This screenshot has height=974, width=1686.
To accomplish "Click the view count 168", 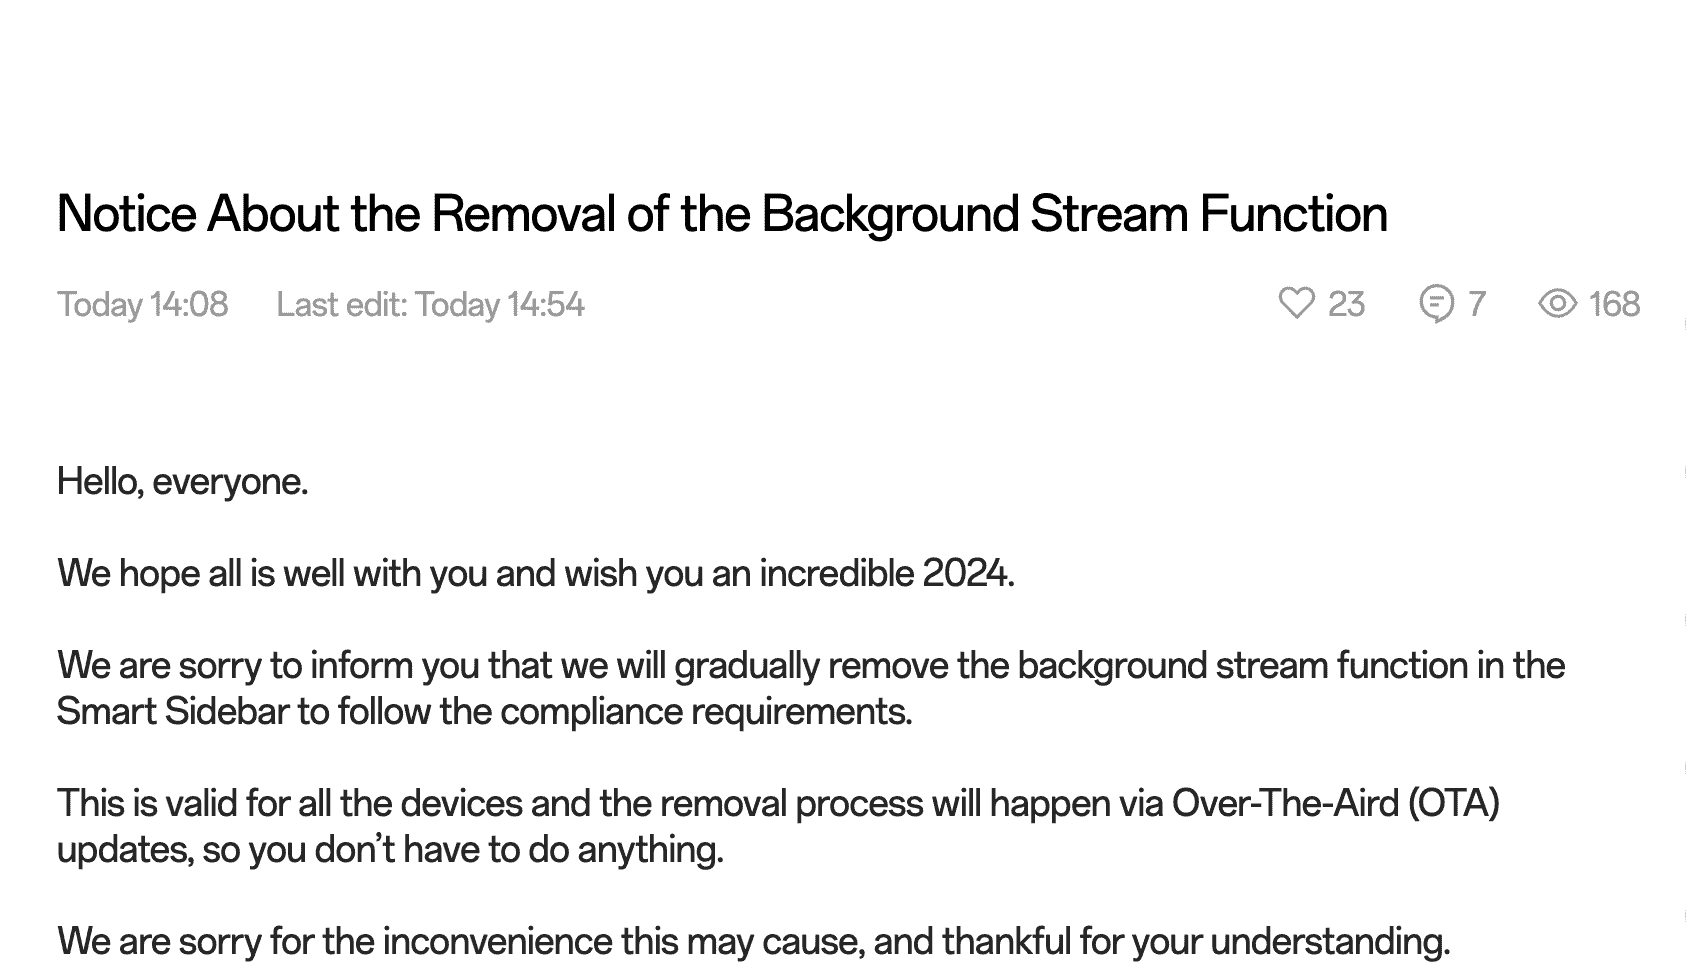I will 1614,304.
